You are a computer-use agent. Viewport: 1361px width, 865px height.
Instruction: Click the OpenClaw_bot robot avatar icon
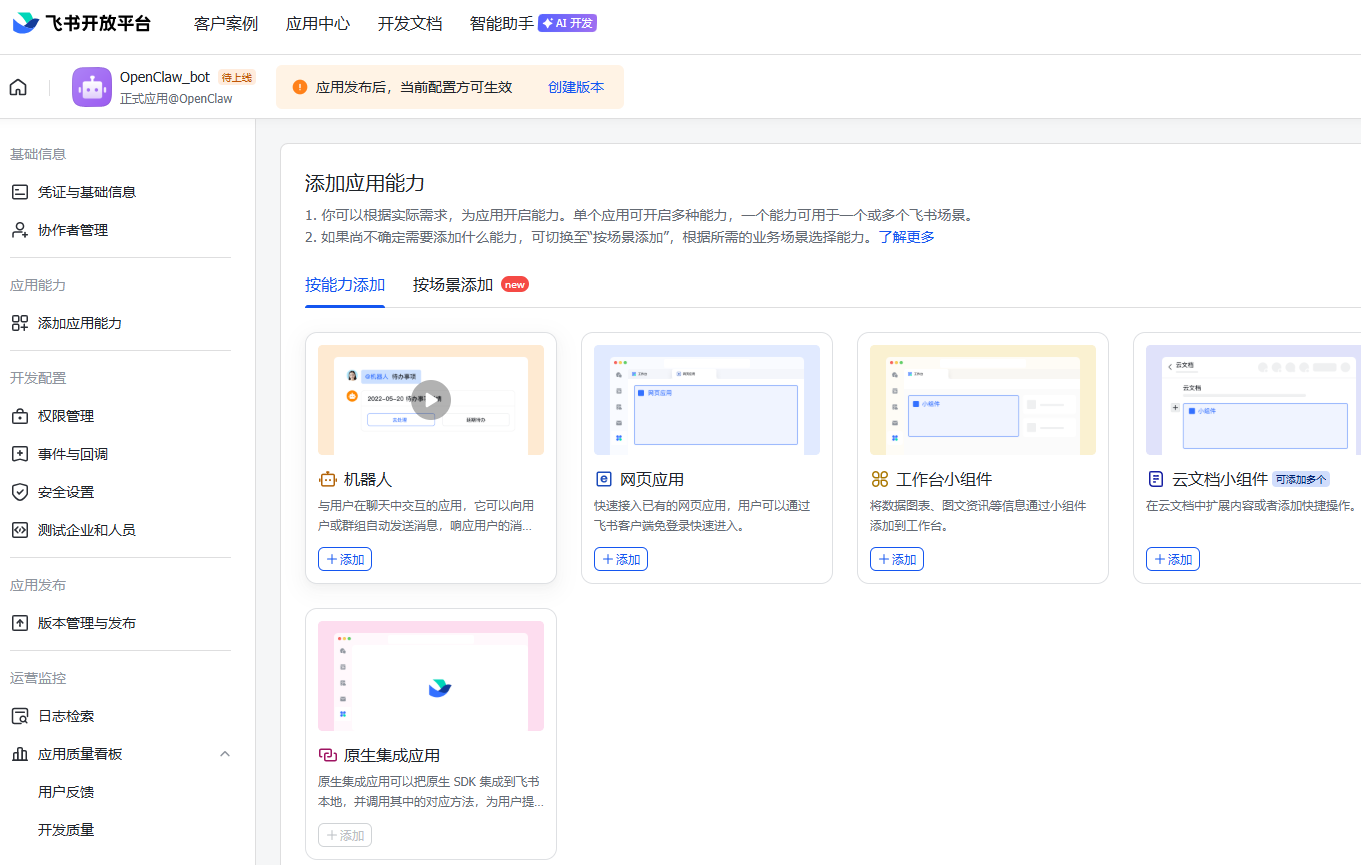tap(92, 87)
